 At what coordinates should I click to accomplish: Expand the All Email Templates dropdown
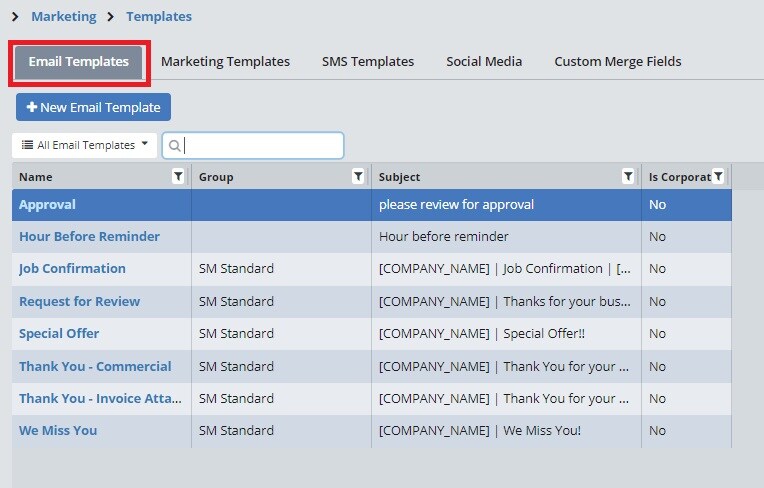pyautogui.click(x=84, y=145)
